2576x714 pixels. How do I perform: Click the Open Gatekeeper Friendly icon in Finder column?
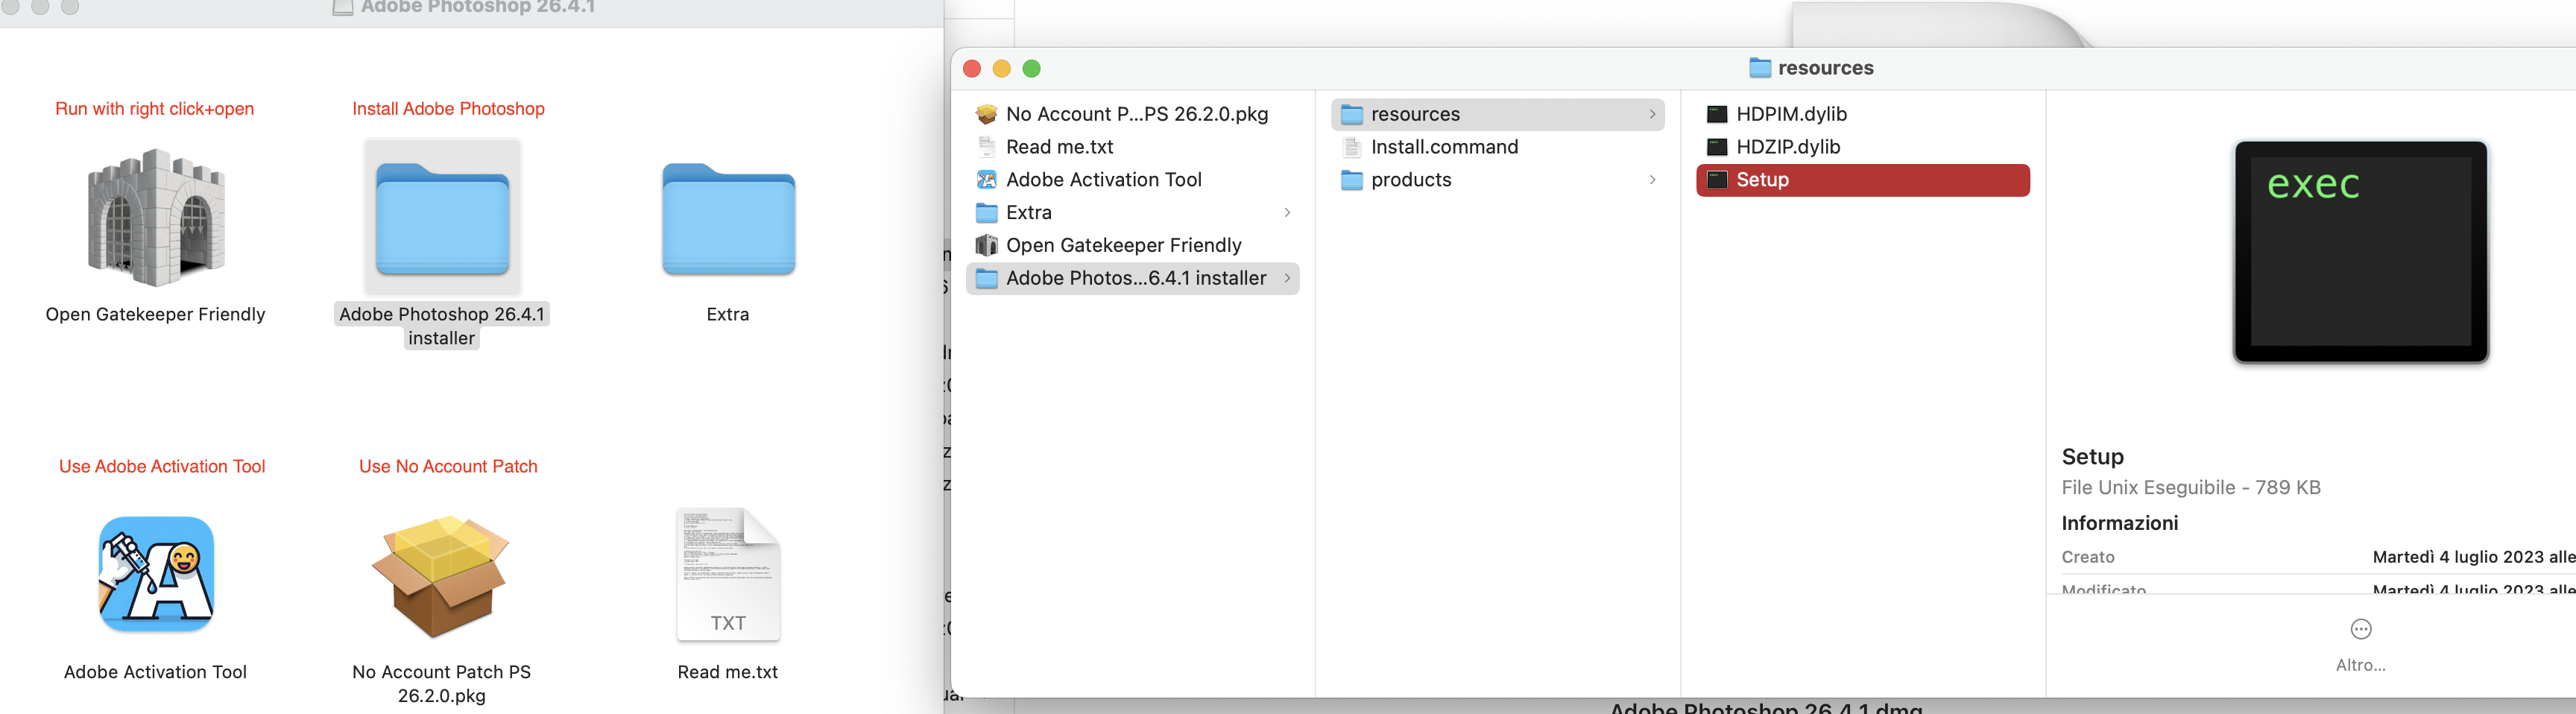986,245
